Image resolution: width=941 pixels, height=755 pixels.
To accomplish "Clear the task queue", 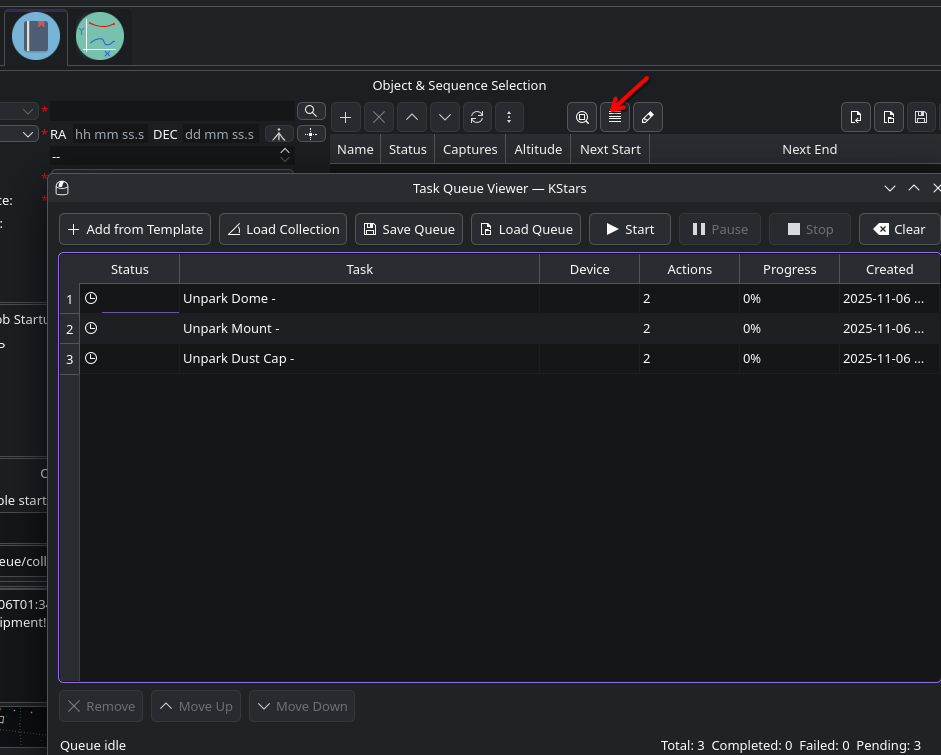I will coord(899,229).
